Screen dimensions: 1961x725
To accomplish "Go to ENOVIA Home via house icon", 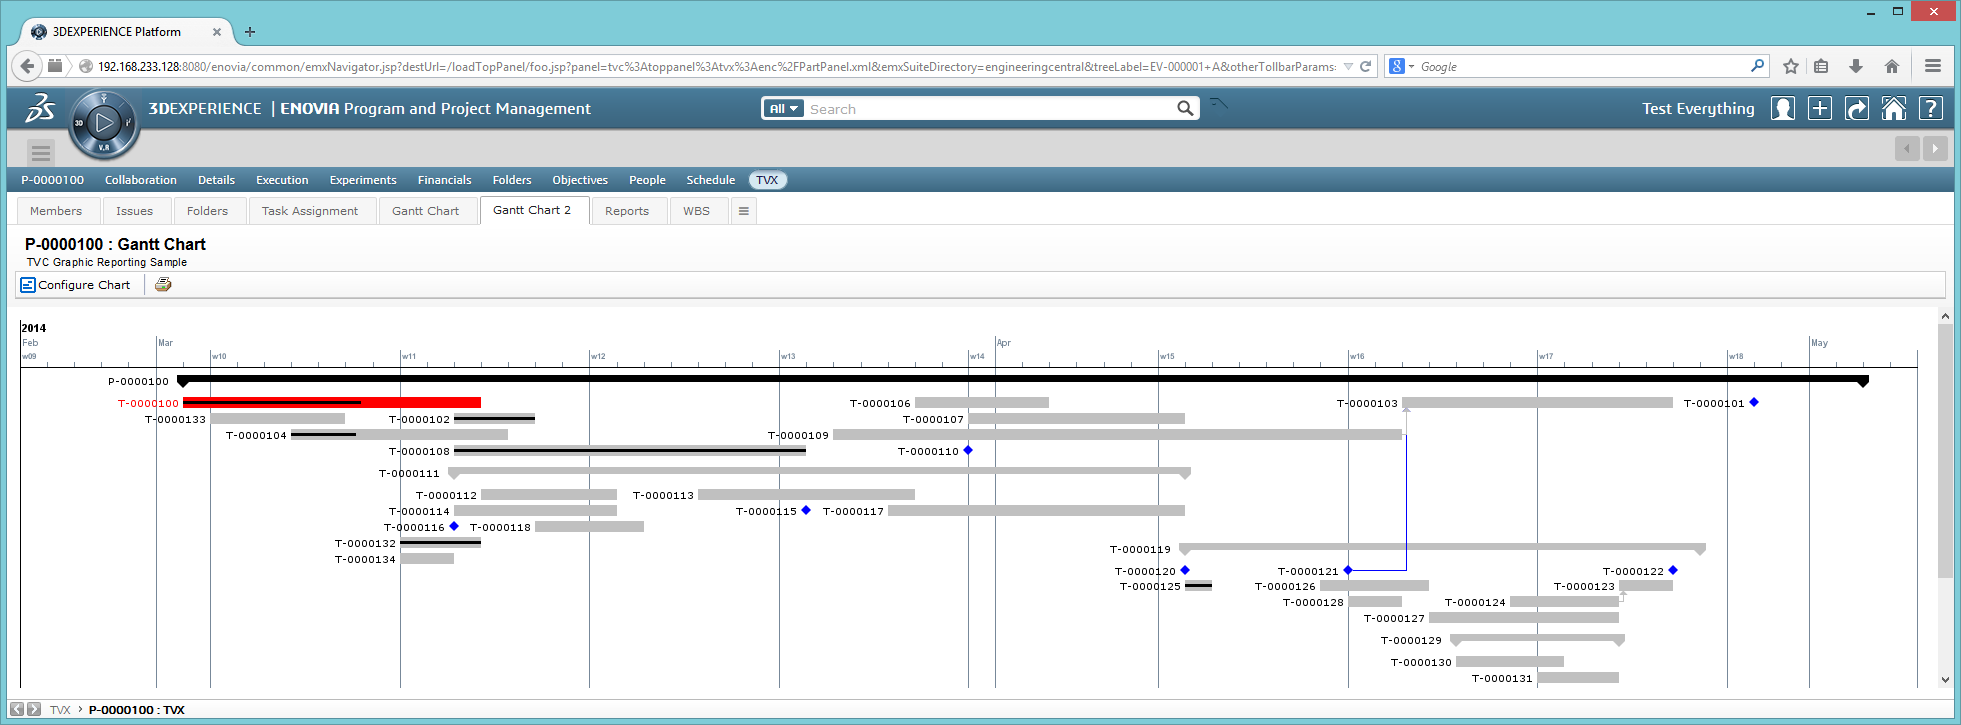I will click(1893, 109).
